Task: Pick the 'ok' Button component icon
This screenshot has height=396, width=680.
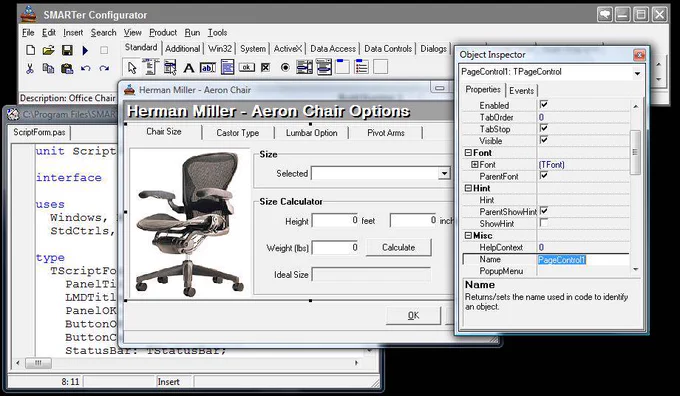Action: (246, 67)
